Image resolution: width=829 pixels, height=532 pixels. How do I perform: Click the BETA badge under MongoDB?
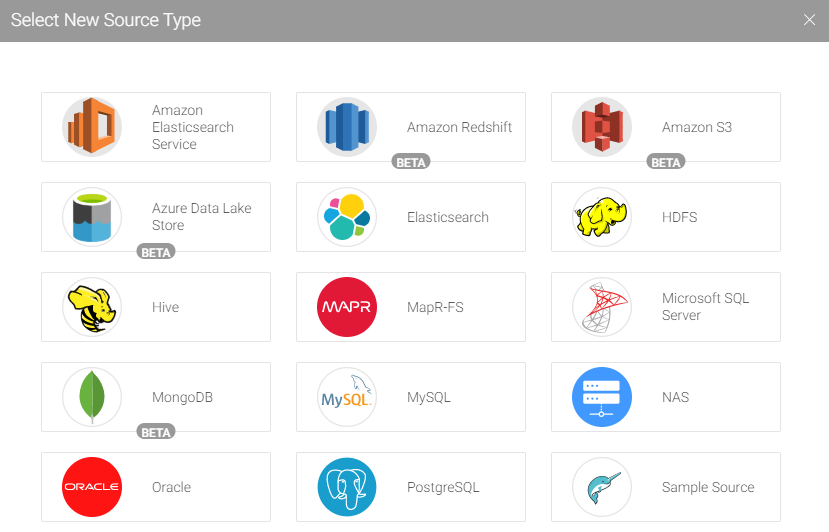pyautogui.click(x=156, y=432)
